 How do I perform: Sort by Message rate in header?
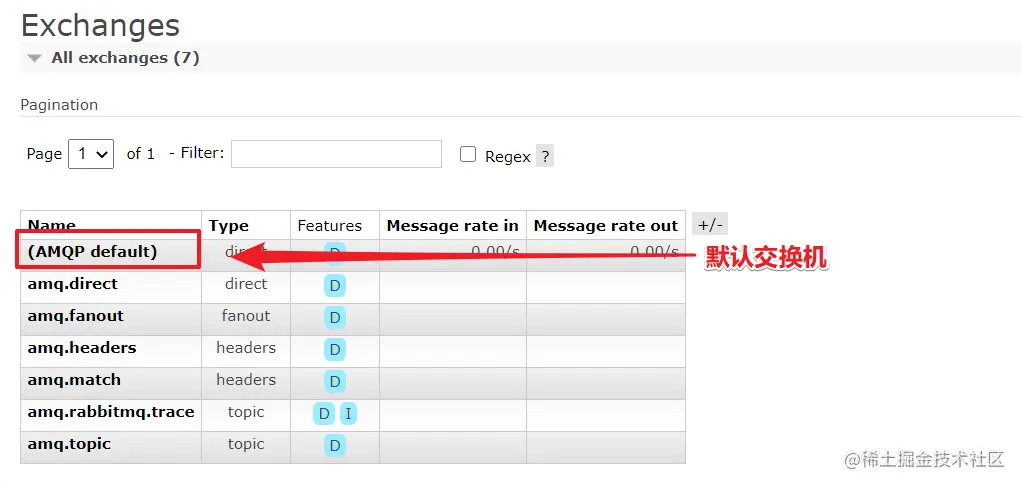(x=453, y=225)
